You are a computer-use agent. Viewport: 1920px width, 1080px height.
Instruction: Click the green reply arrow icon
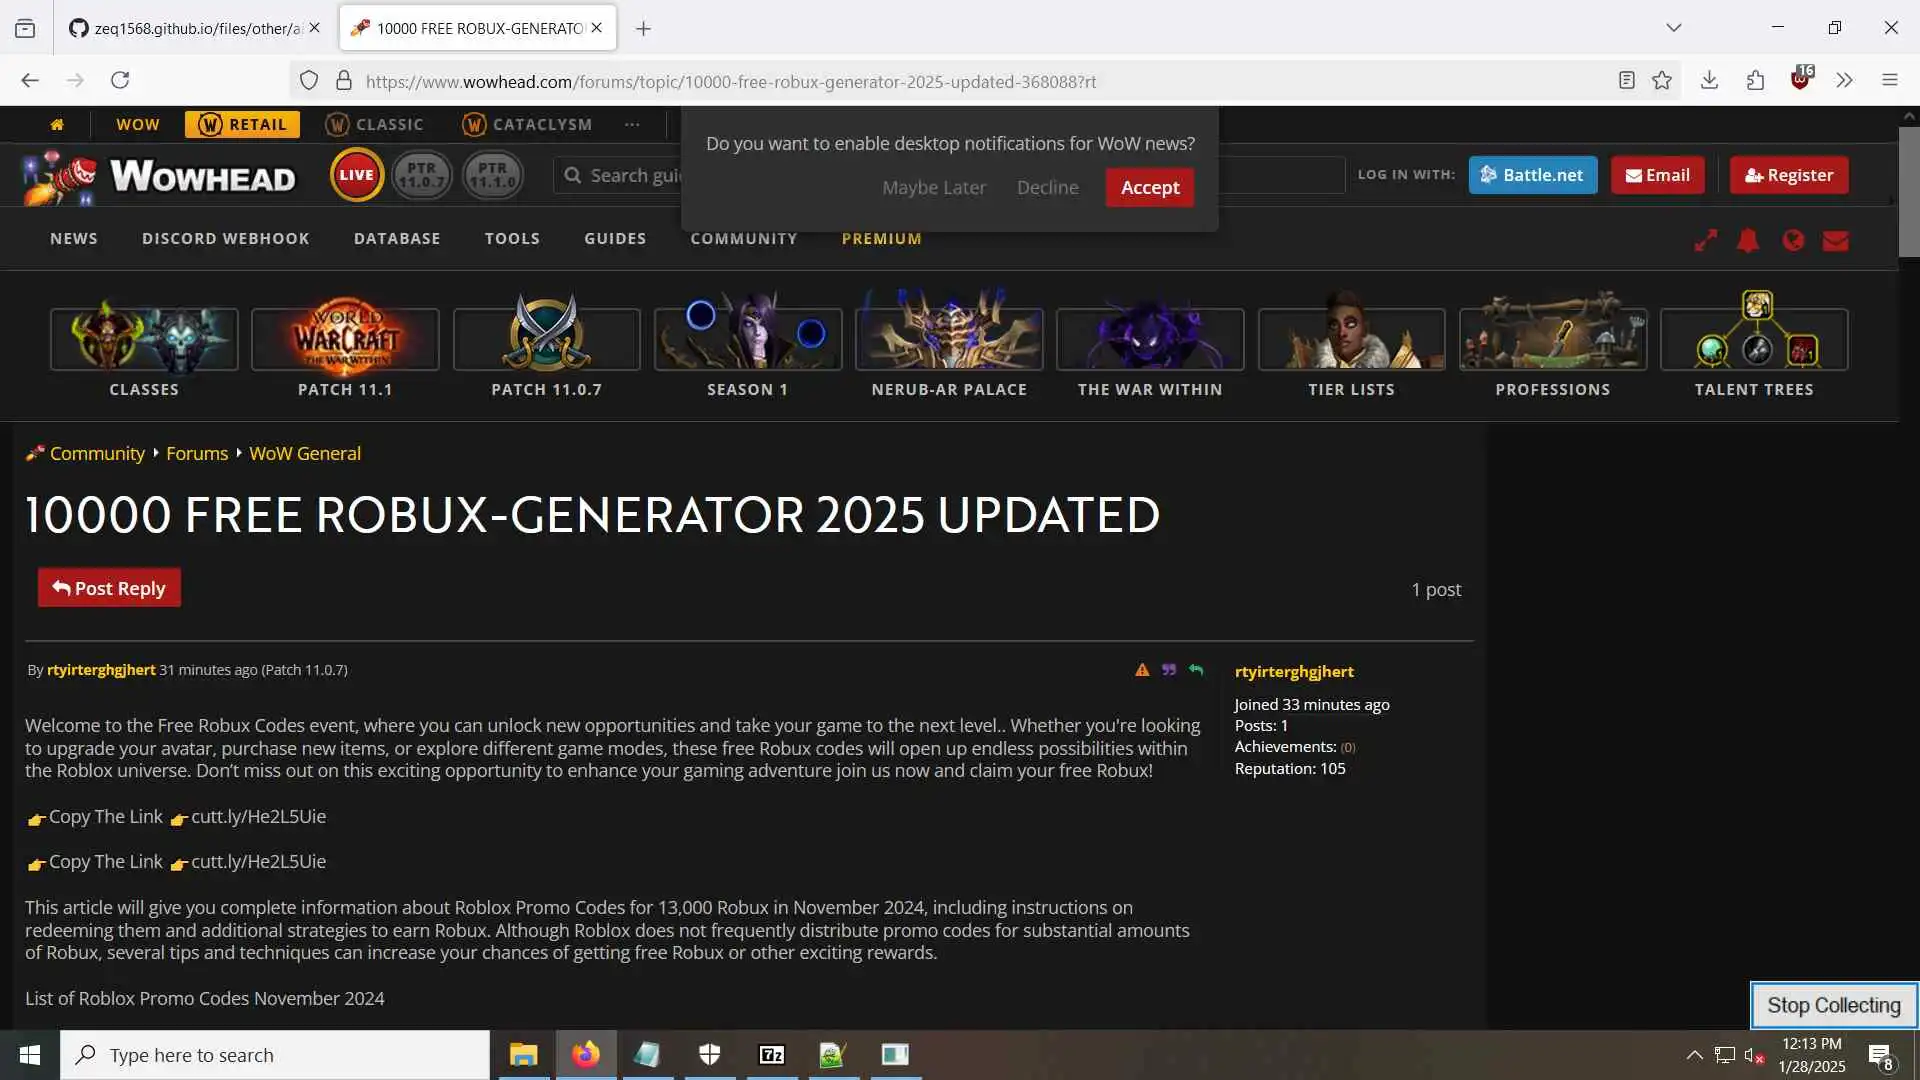pos(1196,670)
